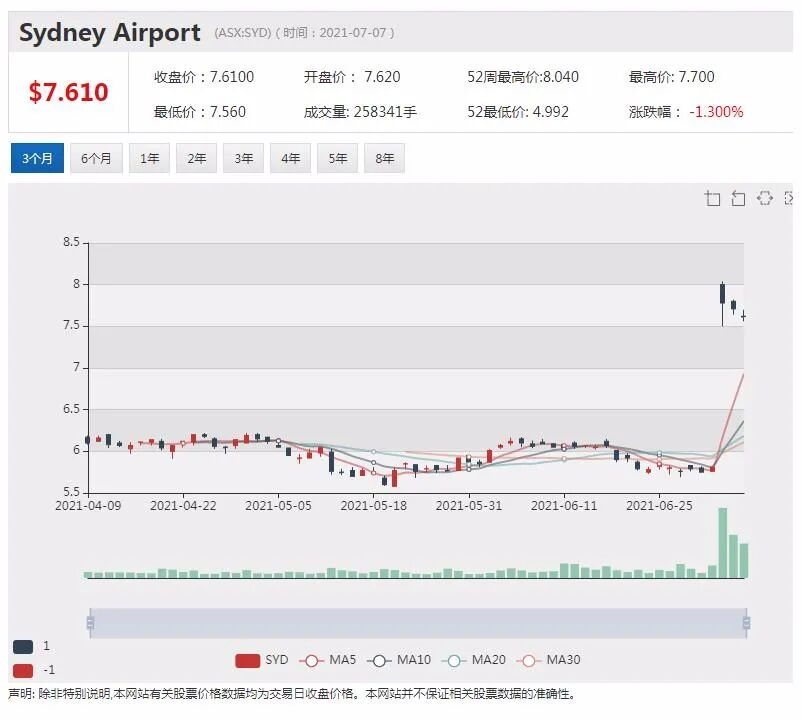Toggle the dark '1' visual map swatch
The image size is (802, 720).
(23, 646)
